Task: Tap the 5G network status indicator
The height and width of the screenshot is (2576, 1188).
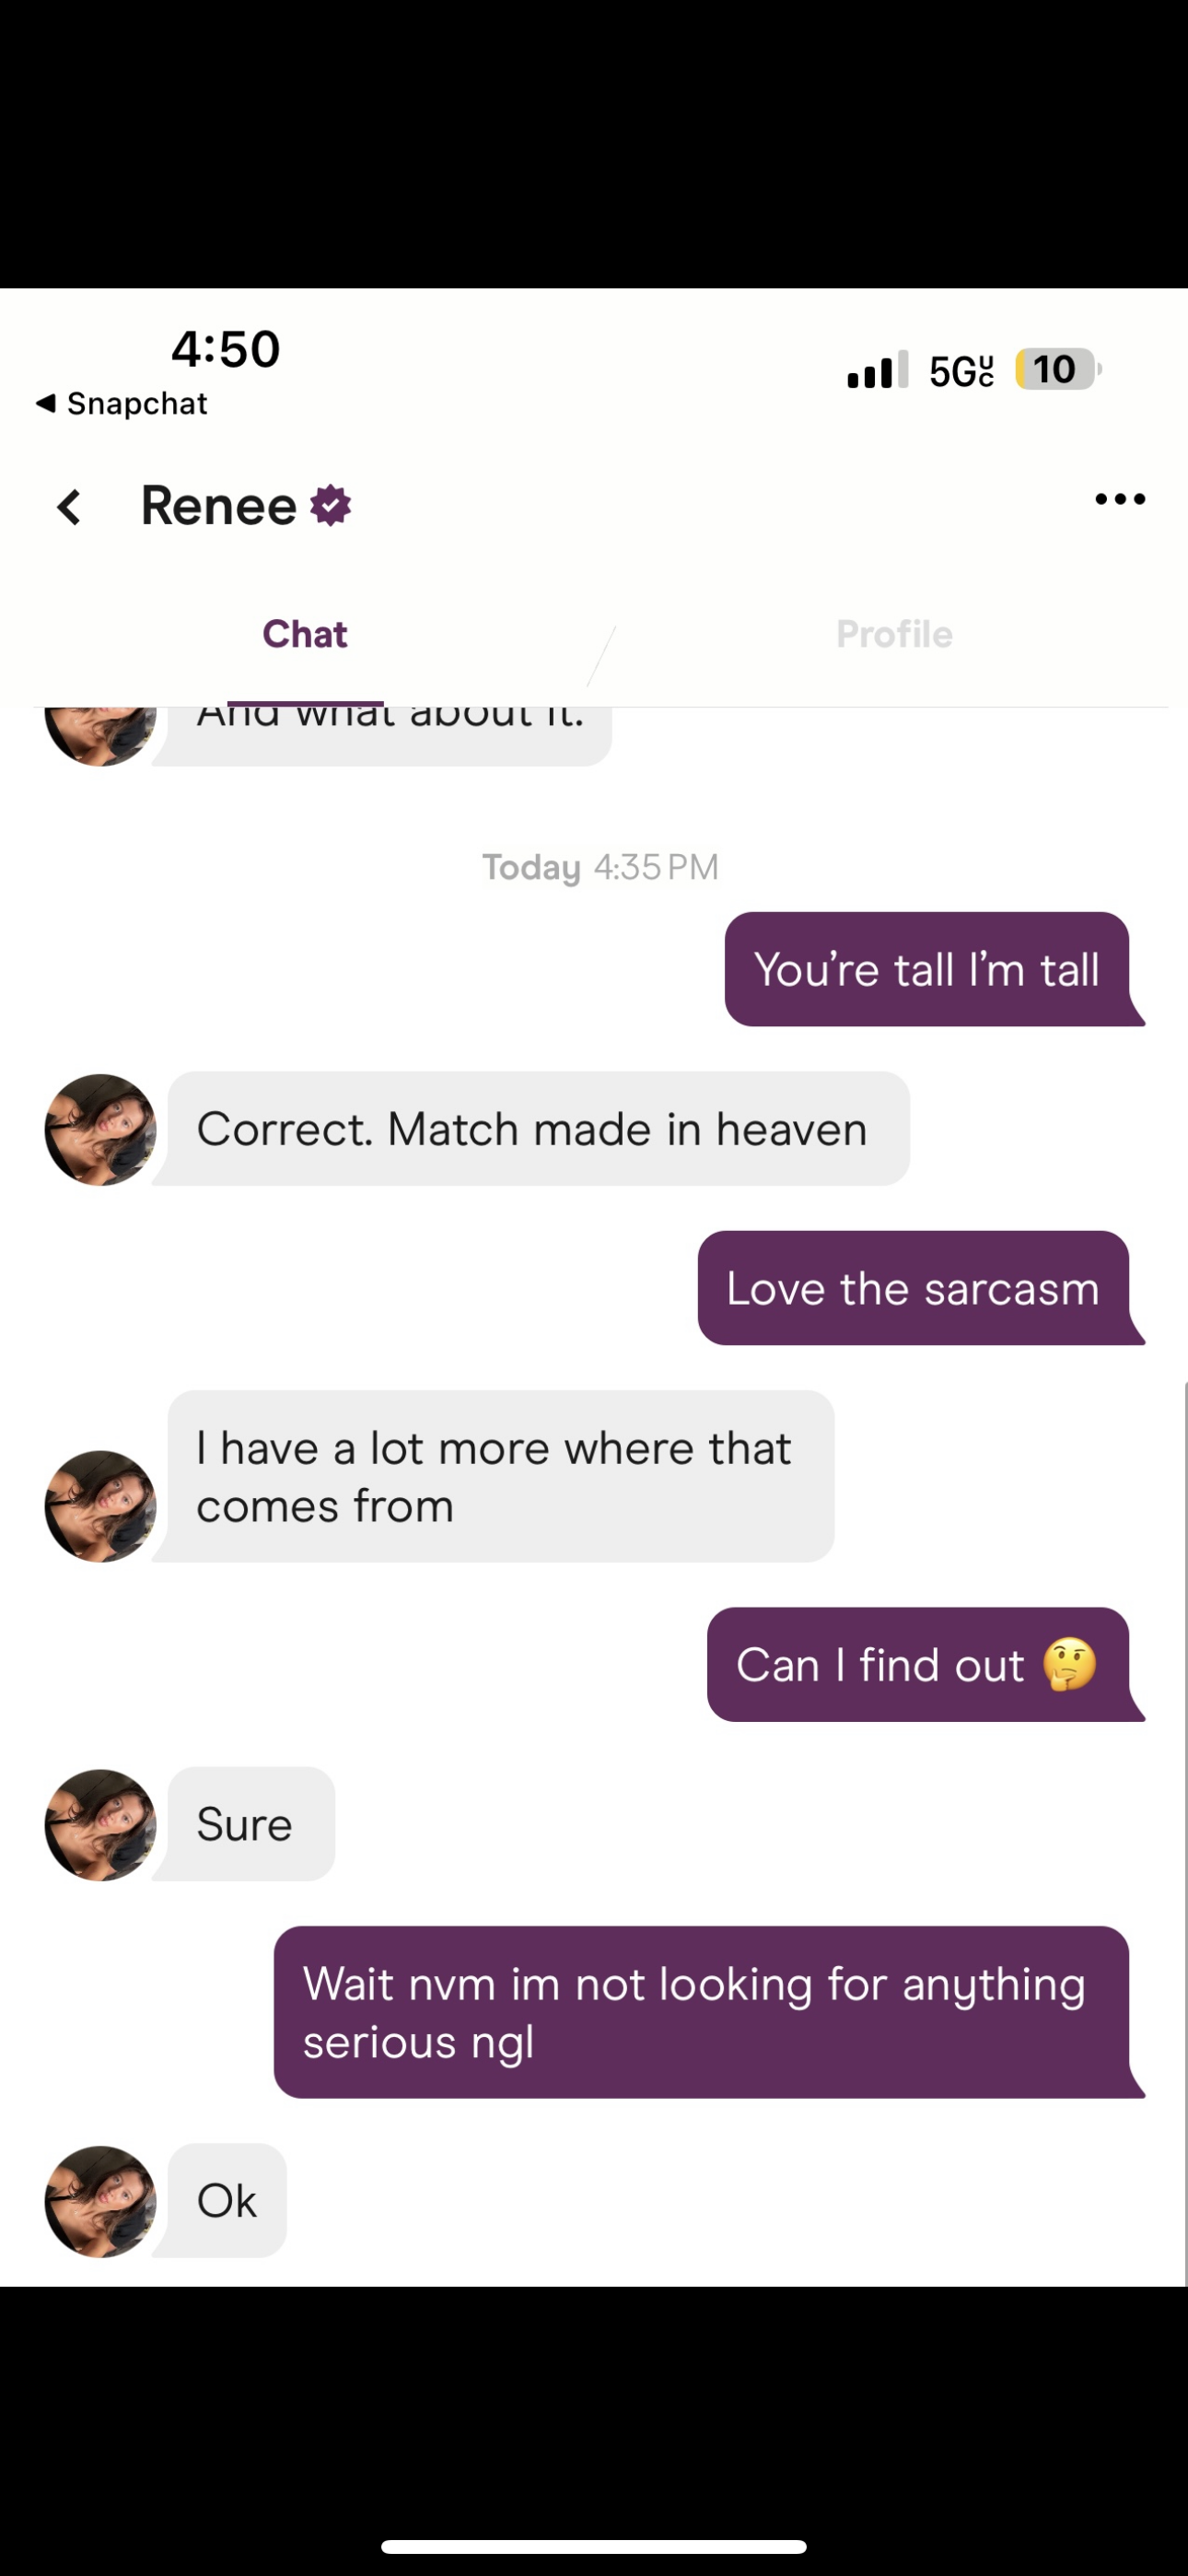Action: 961,370
